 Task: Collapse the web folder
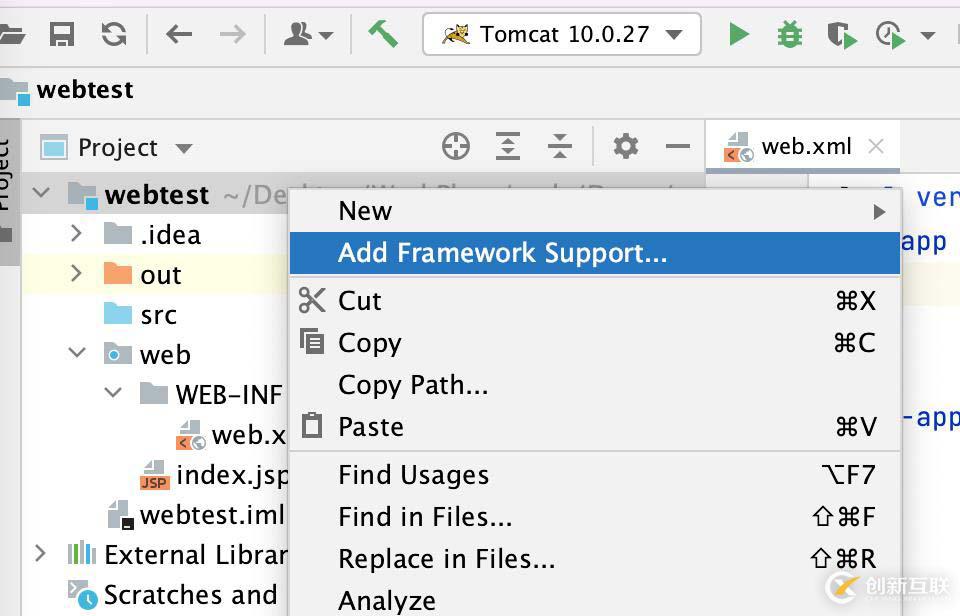[77, 353]
